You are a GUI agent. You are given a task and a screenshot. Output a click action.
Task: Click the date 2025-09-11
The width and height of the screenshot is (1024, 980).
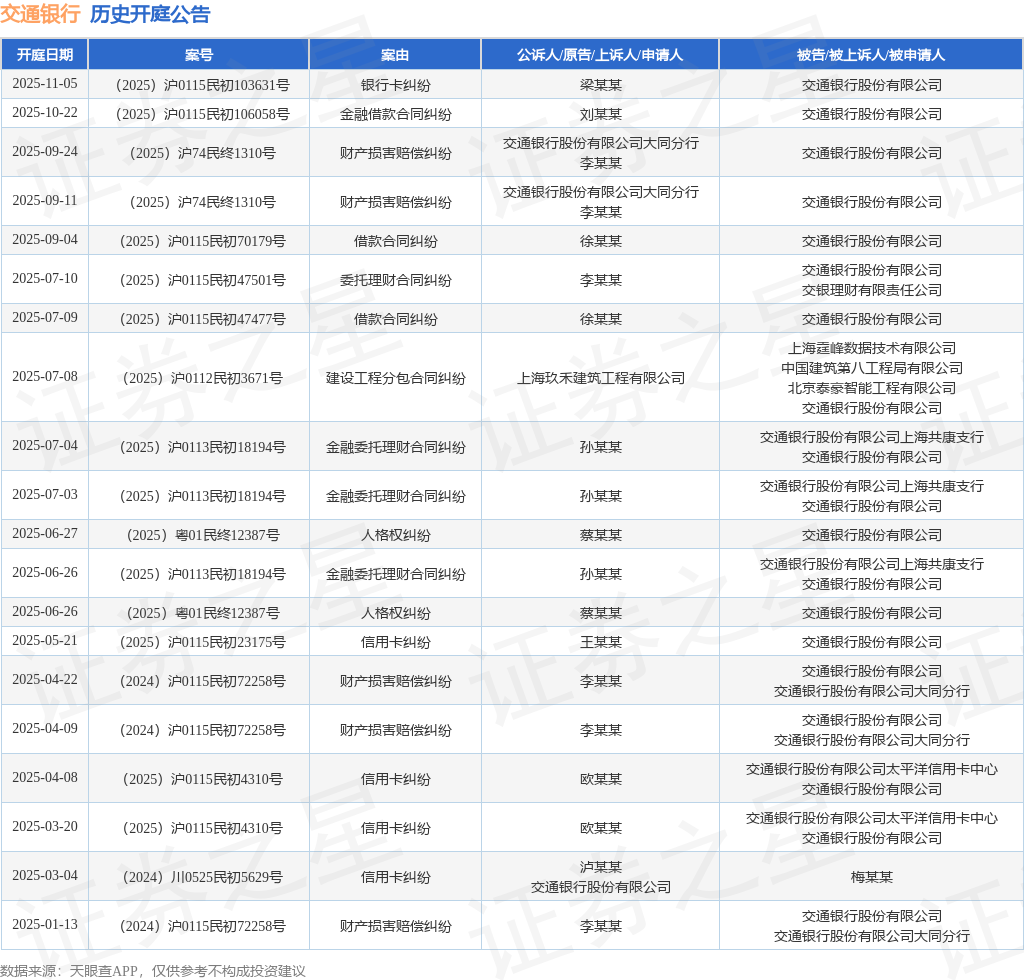tap(44, 200)
